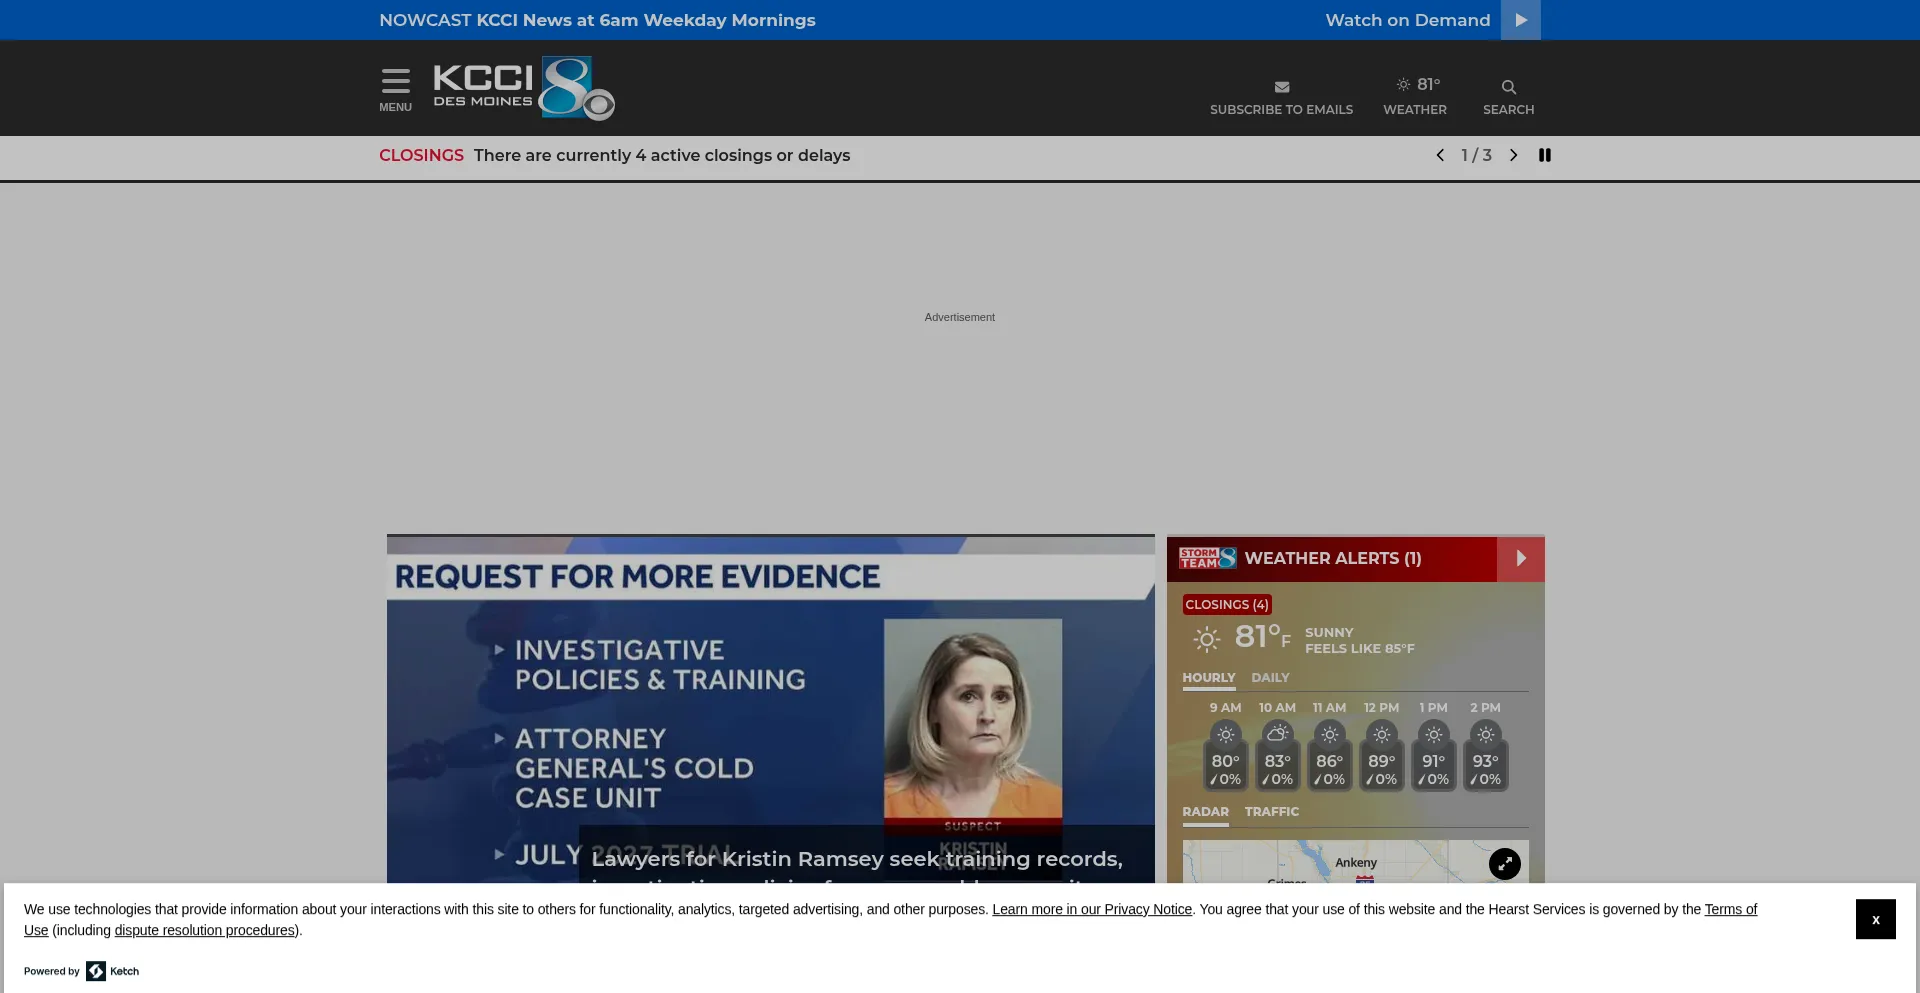Click the KCCI 8 Des Moines logo

[524, 88]
